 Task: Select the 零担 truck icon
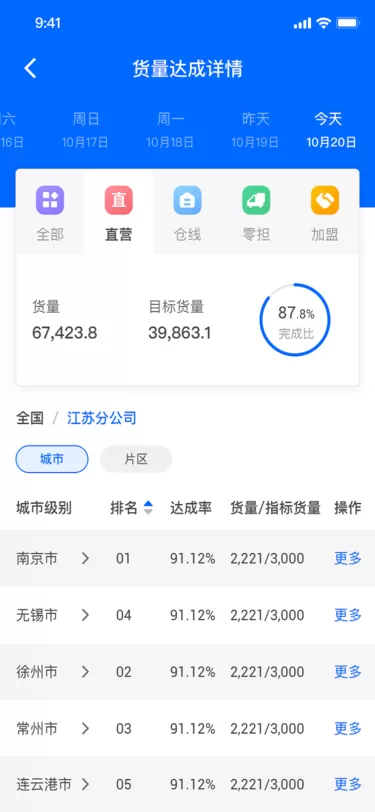[256, 200]
